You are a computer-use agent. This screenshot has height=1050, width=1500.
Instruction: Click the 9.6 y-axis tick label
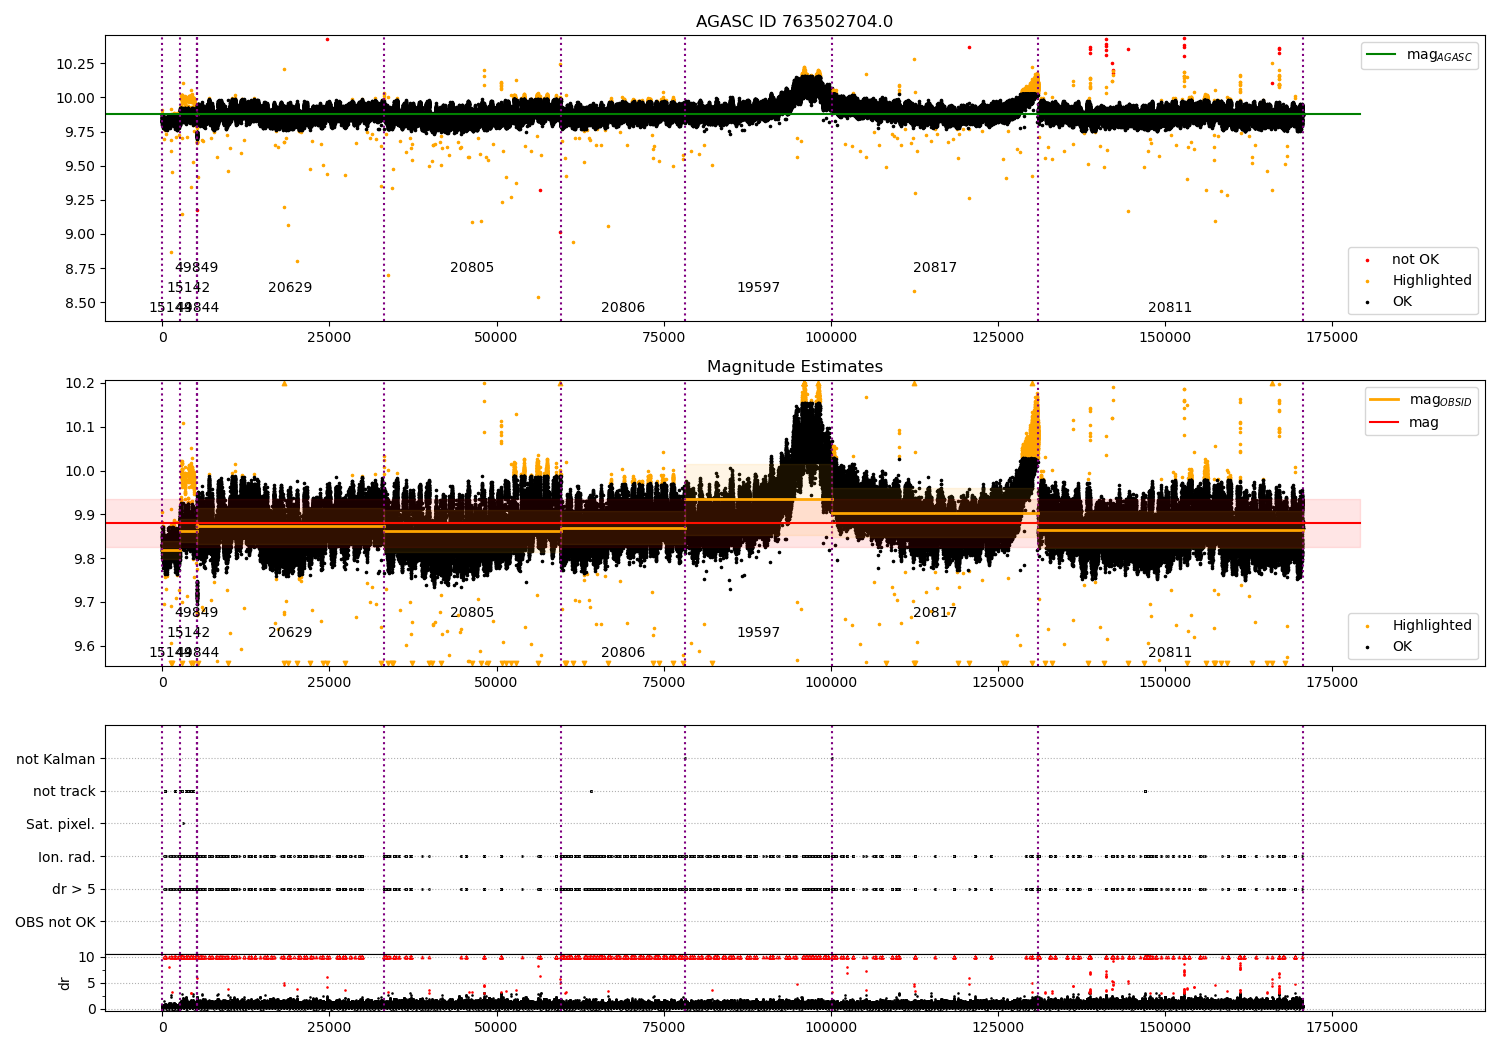point(84,646)
